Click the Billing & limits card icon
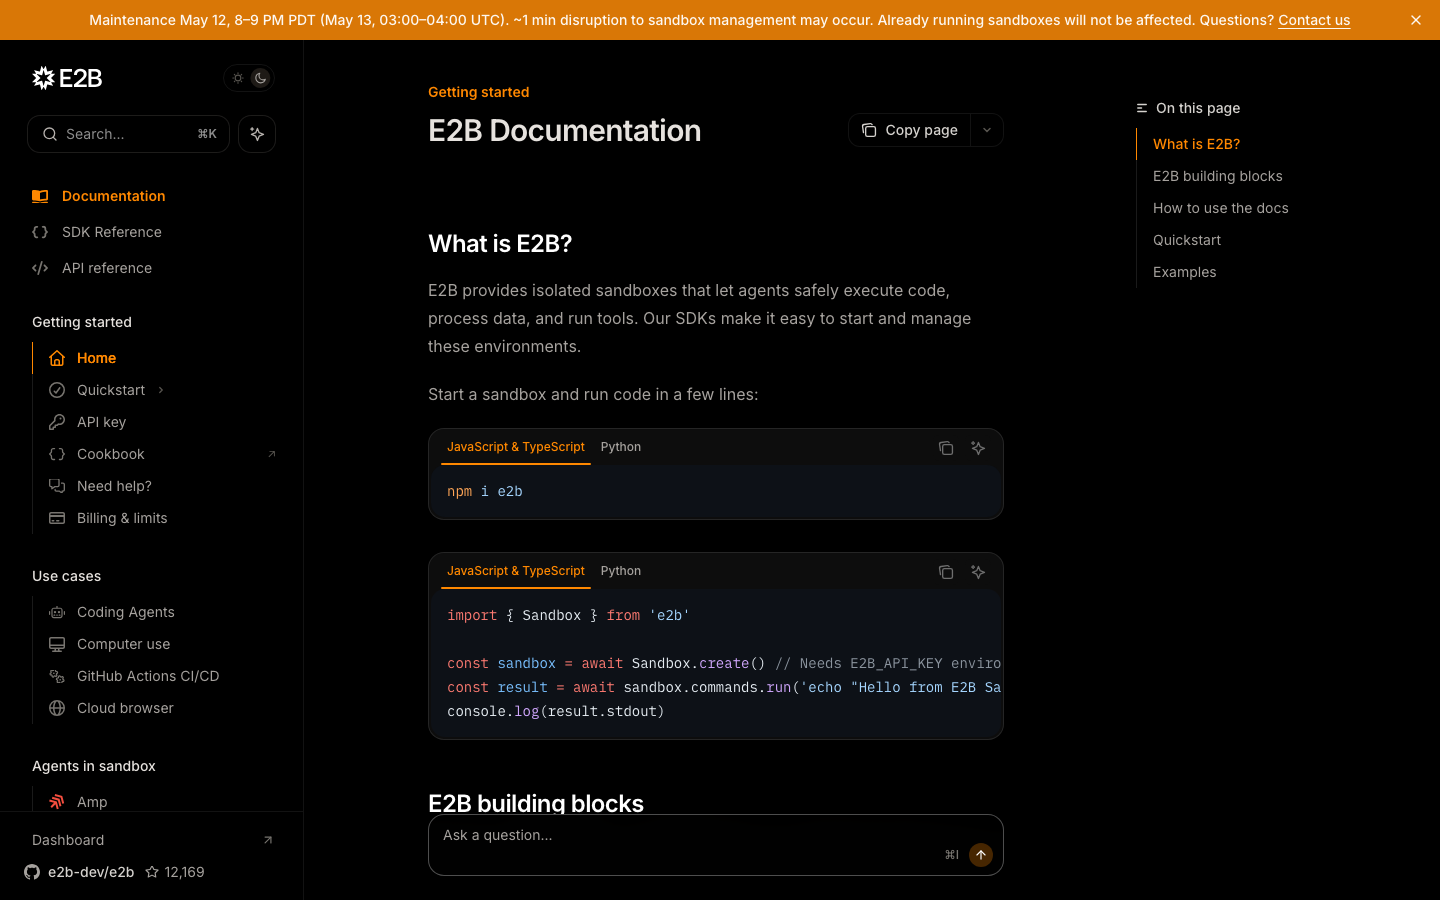Image resolution: width=1440 pixels, height=900 pixels. [57, 518]
